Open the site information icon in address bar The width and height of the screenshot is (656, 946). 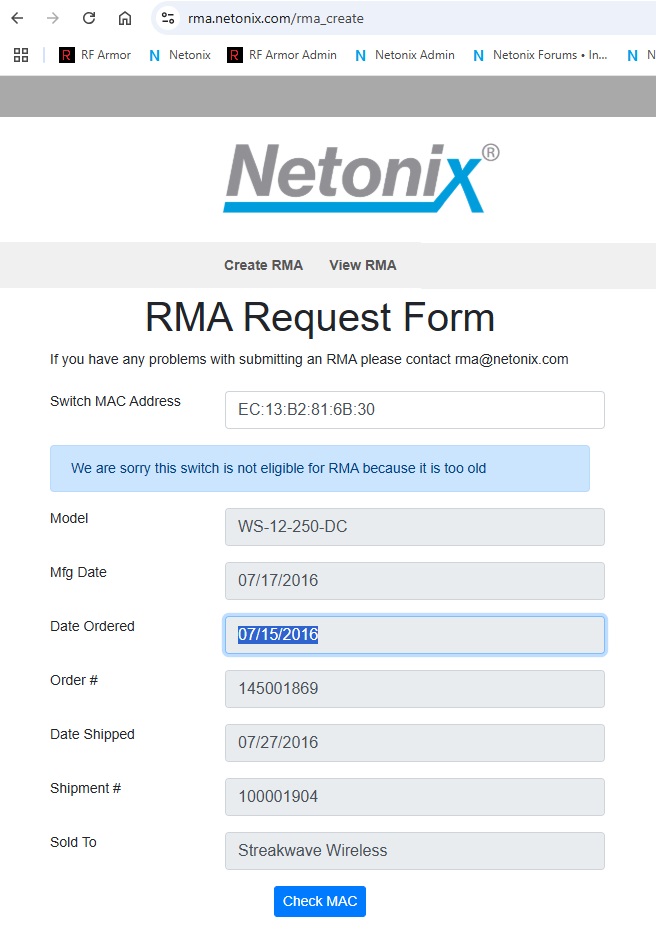click(x=168, y=18)
